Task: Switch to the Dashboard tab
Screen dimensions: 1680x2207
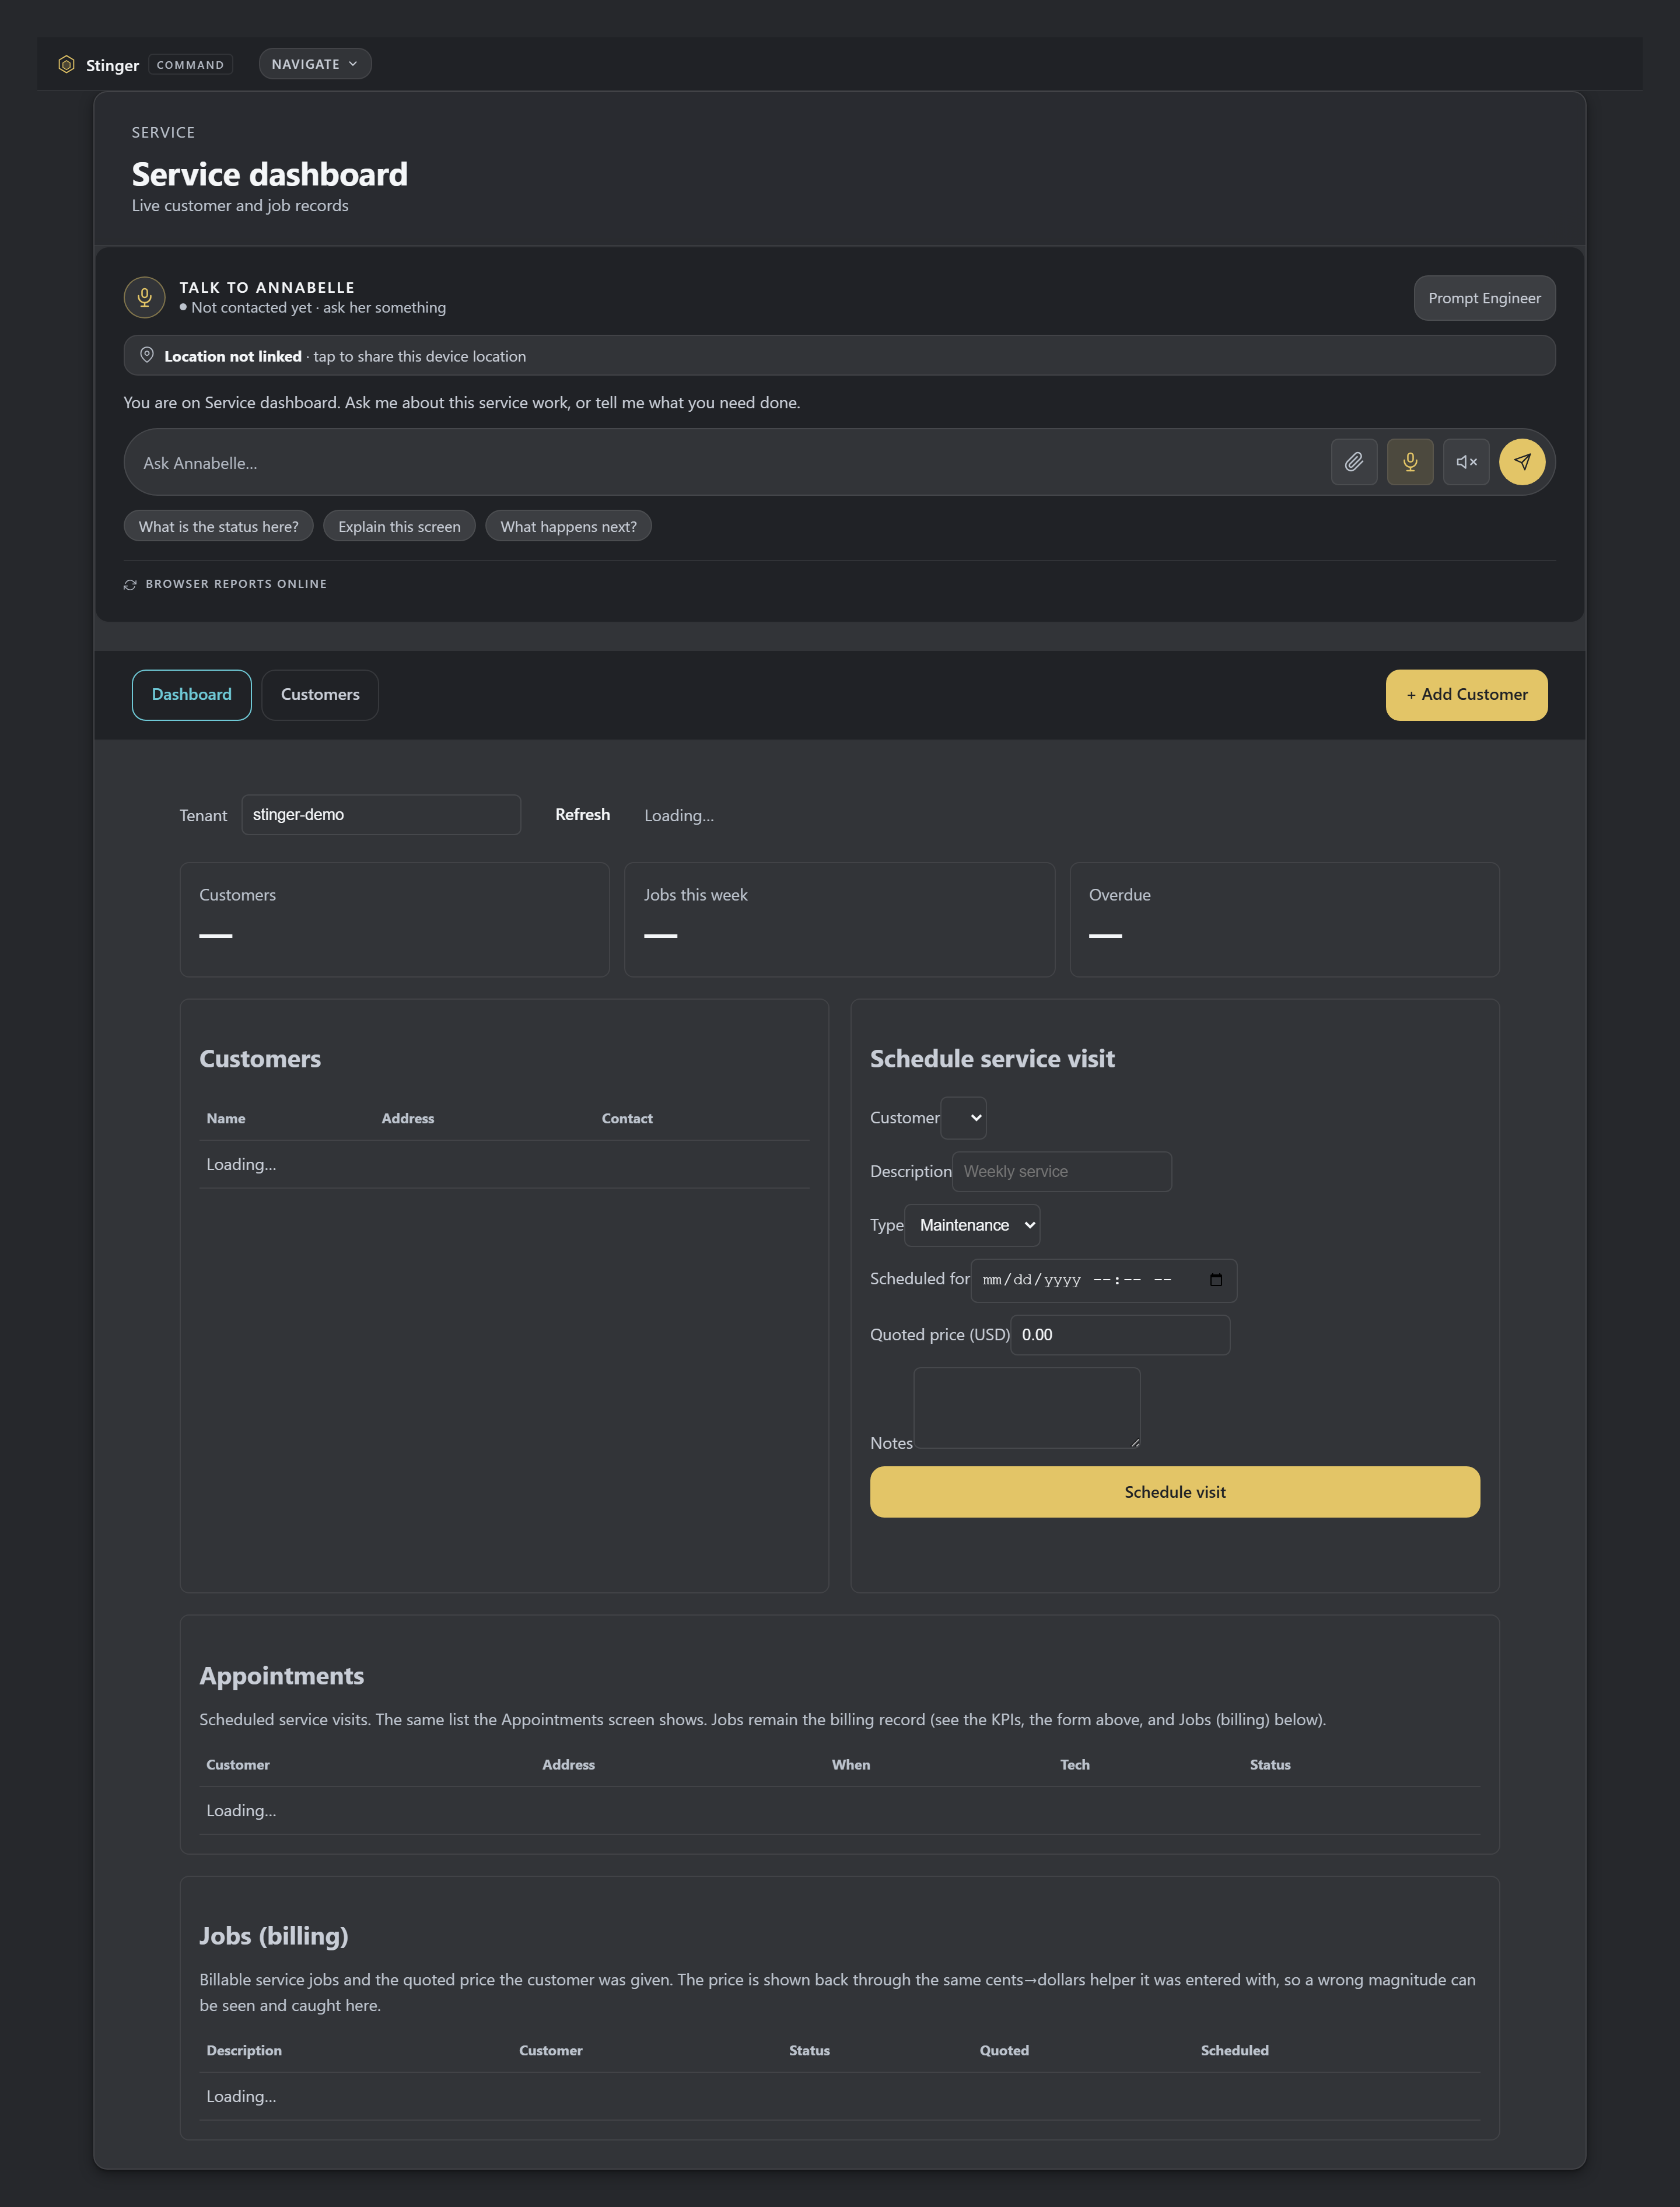Action: pyautogui.click(x=191, y=694)
